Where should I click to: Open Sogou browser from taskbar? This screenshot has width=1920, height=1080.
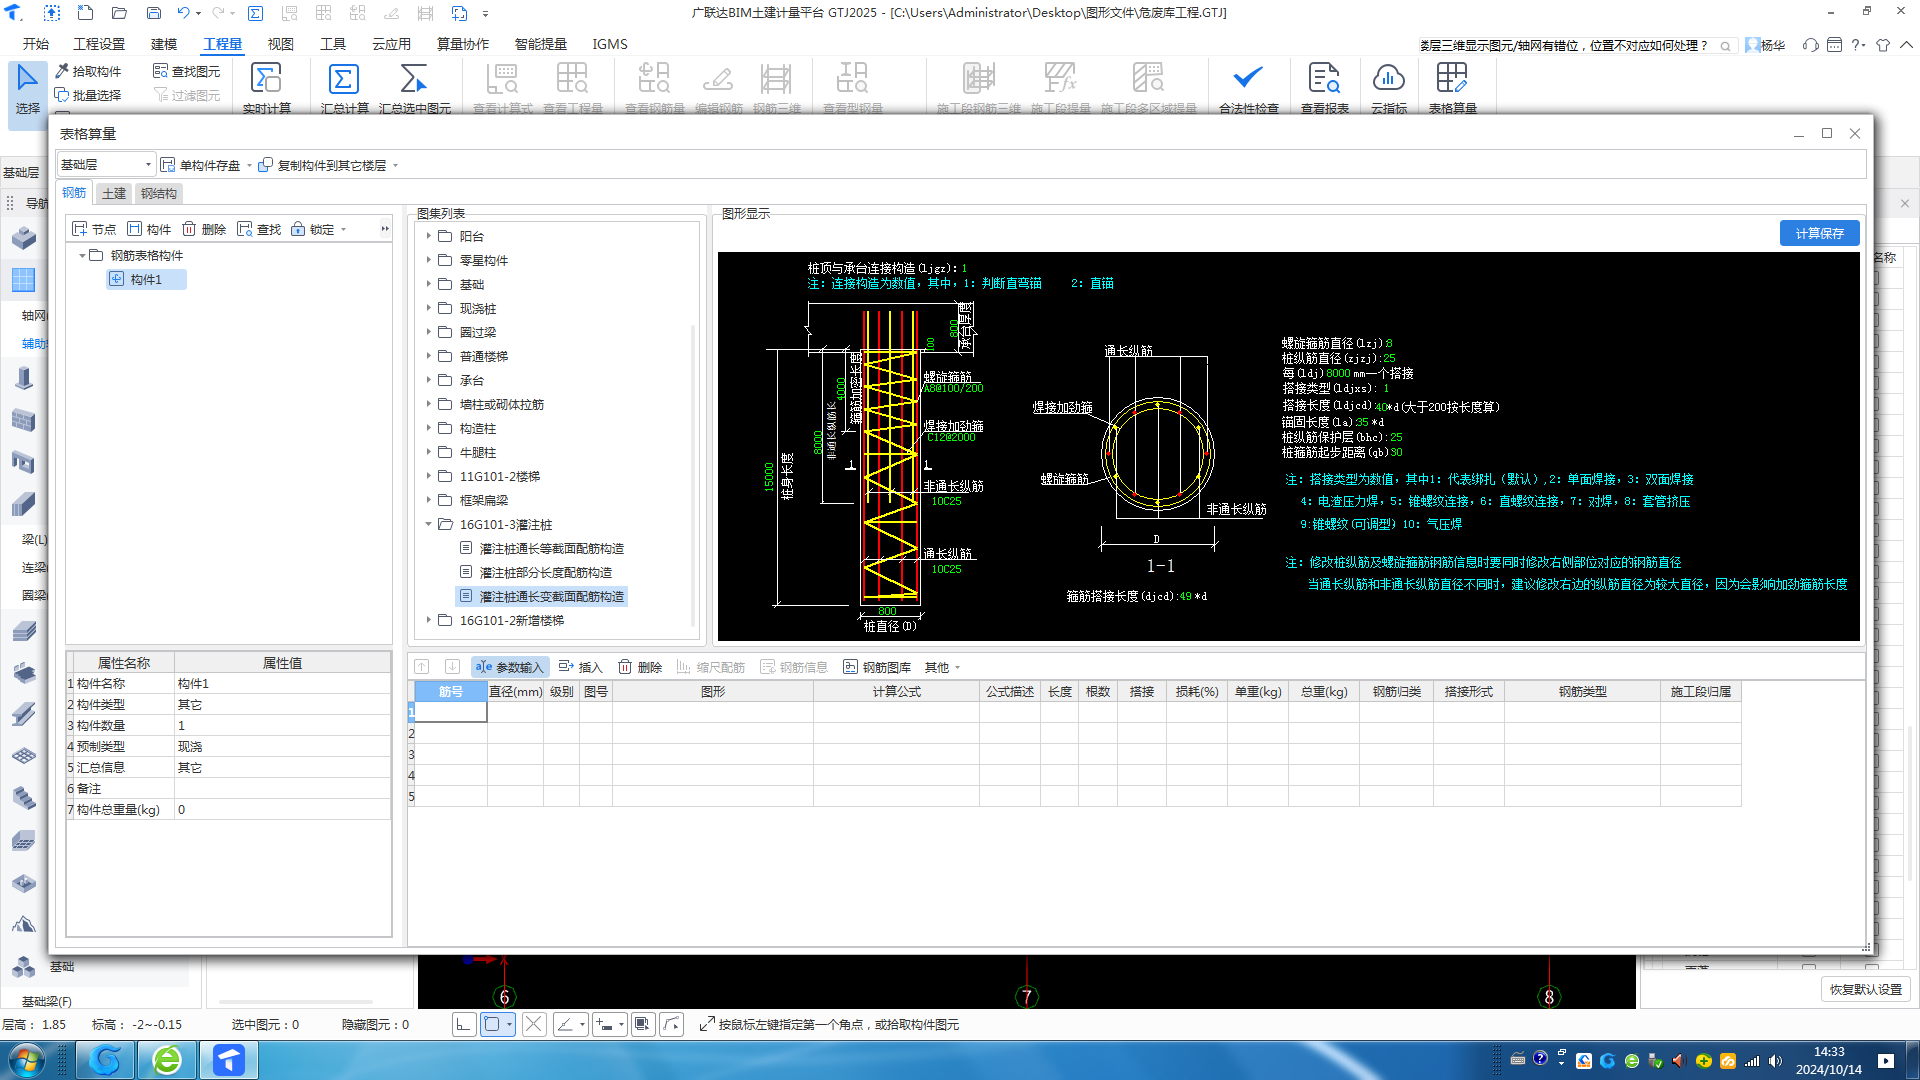[105, 1060]
